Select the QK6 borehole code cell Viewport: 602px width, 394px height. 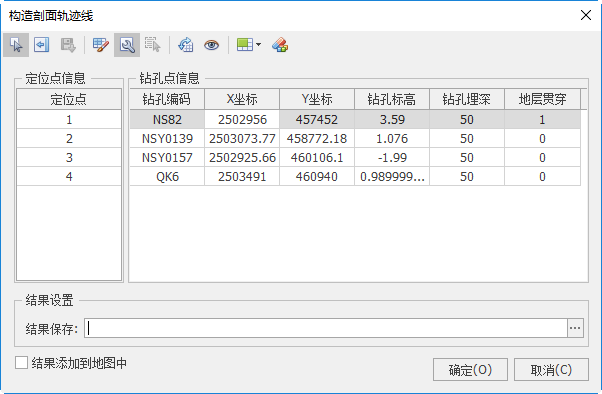point(167,176)
